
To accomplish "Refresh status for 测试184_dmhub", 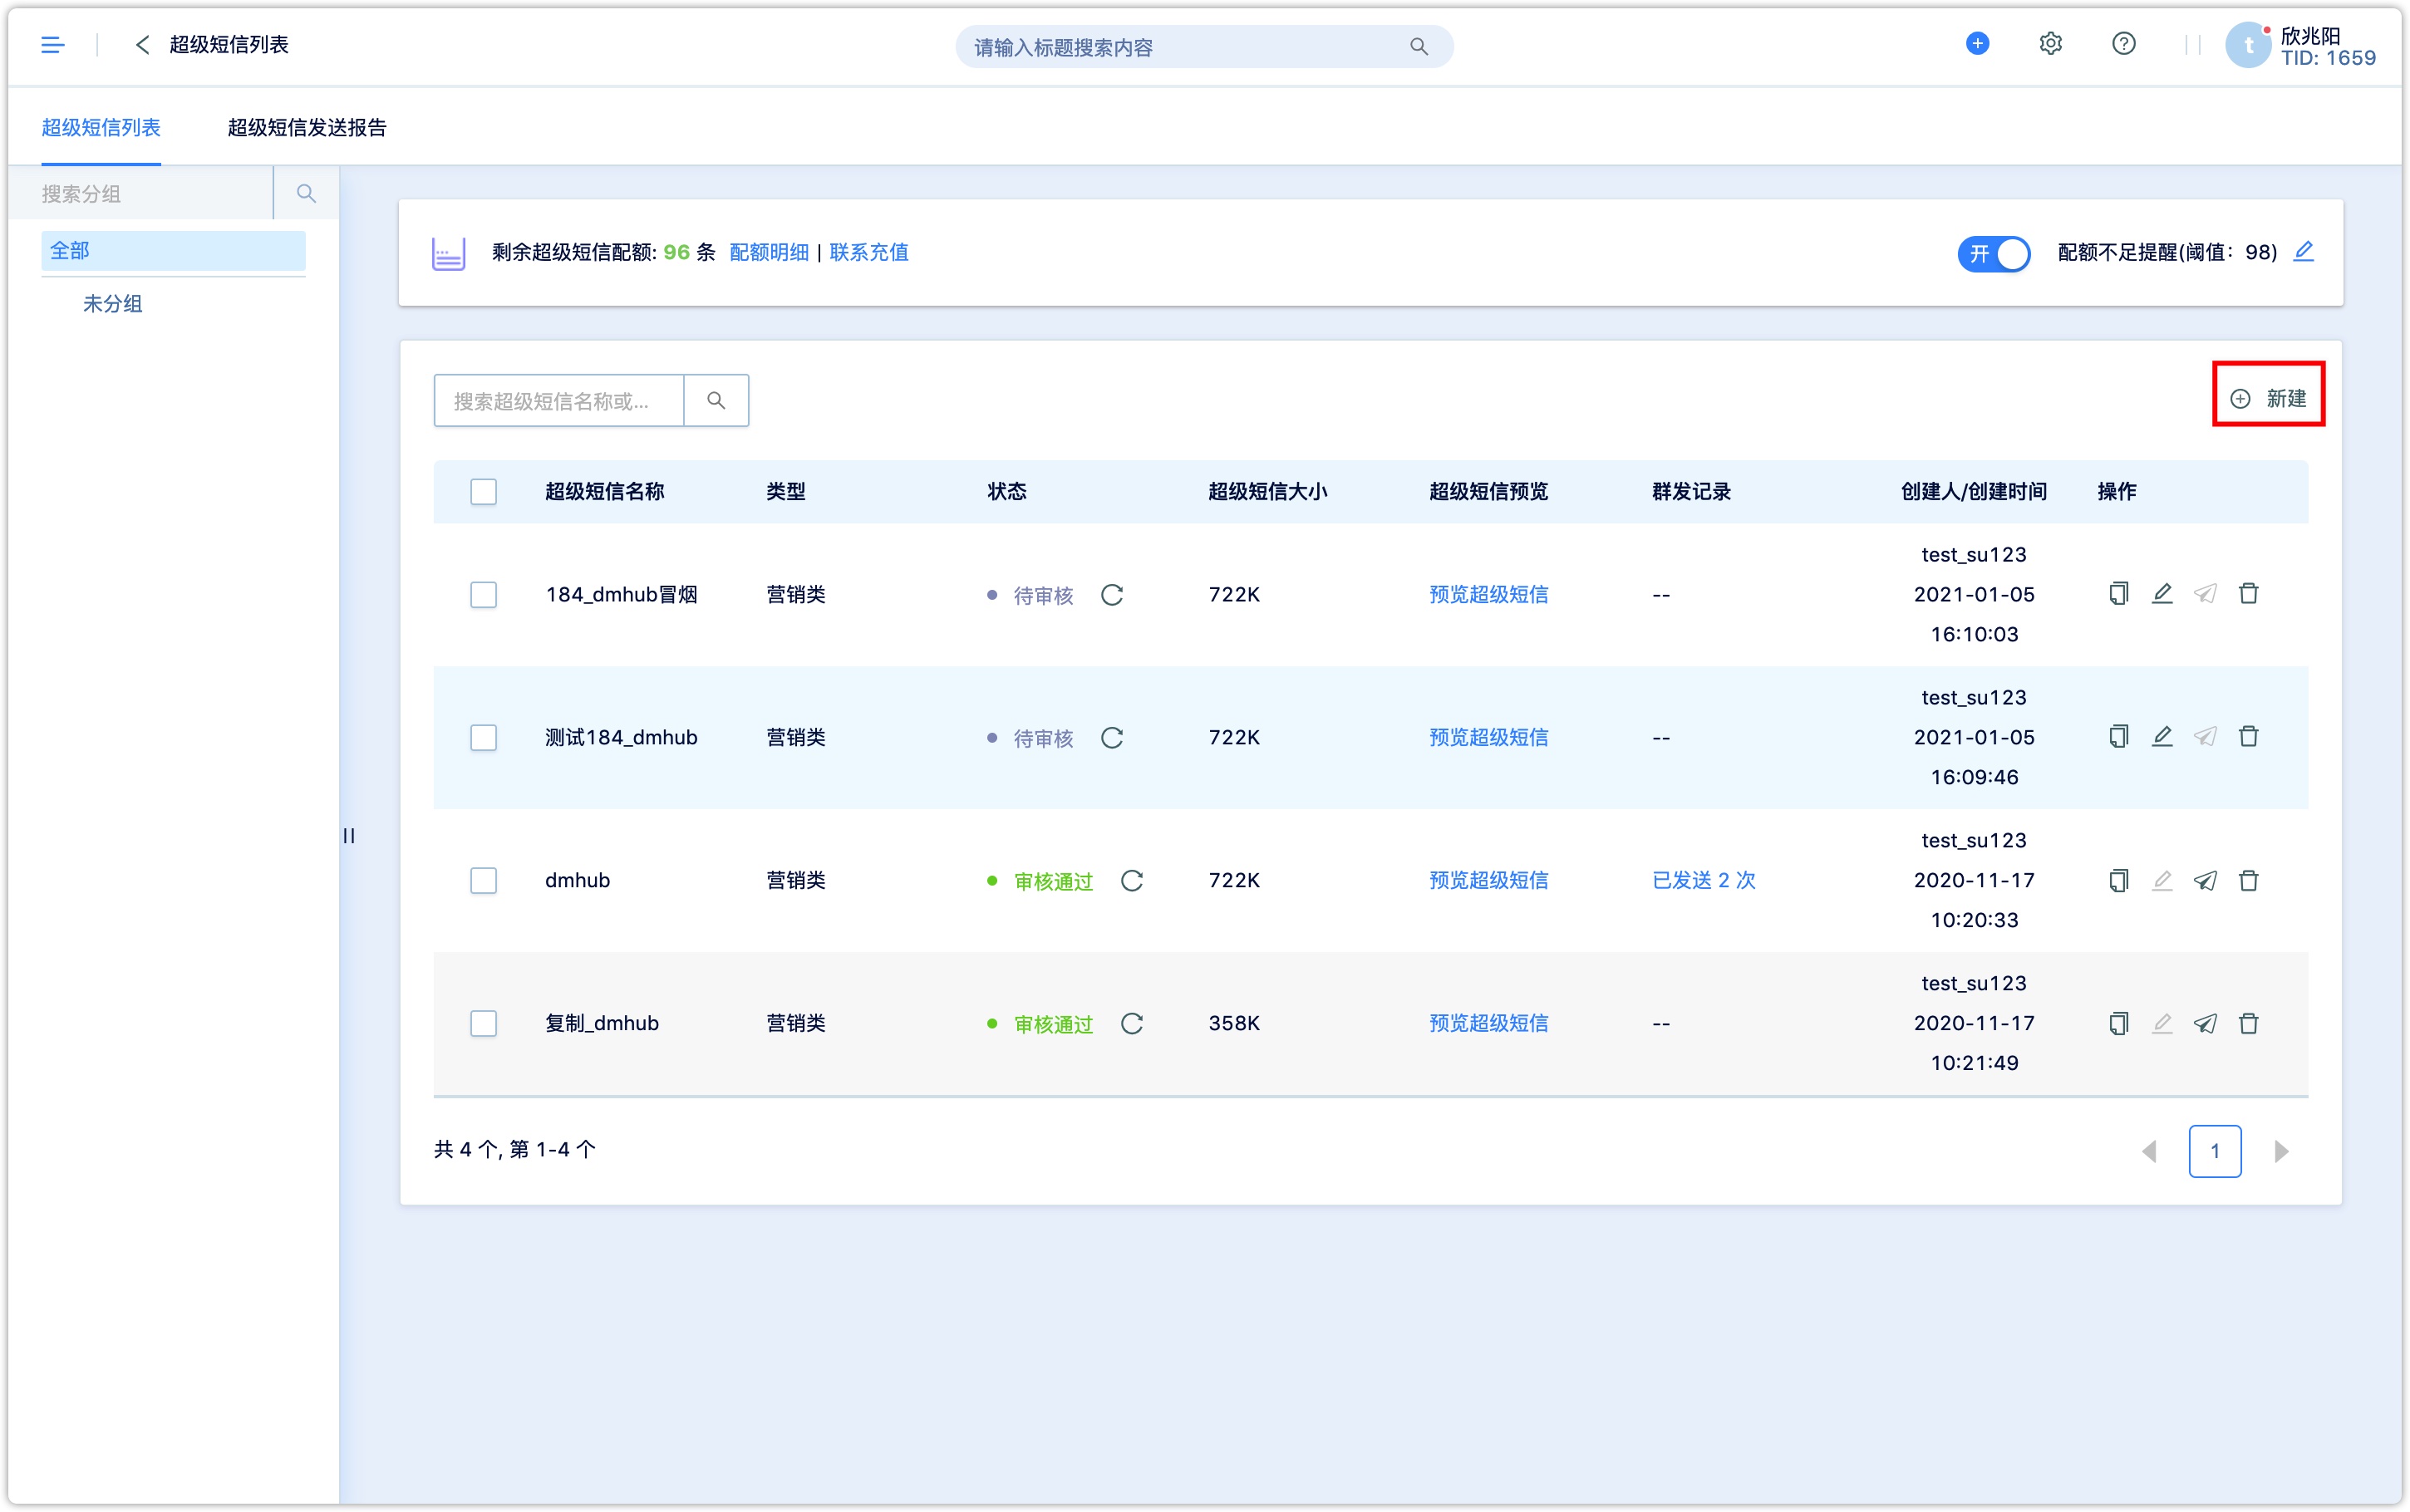I will [1111, 738].
